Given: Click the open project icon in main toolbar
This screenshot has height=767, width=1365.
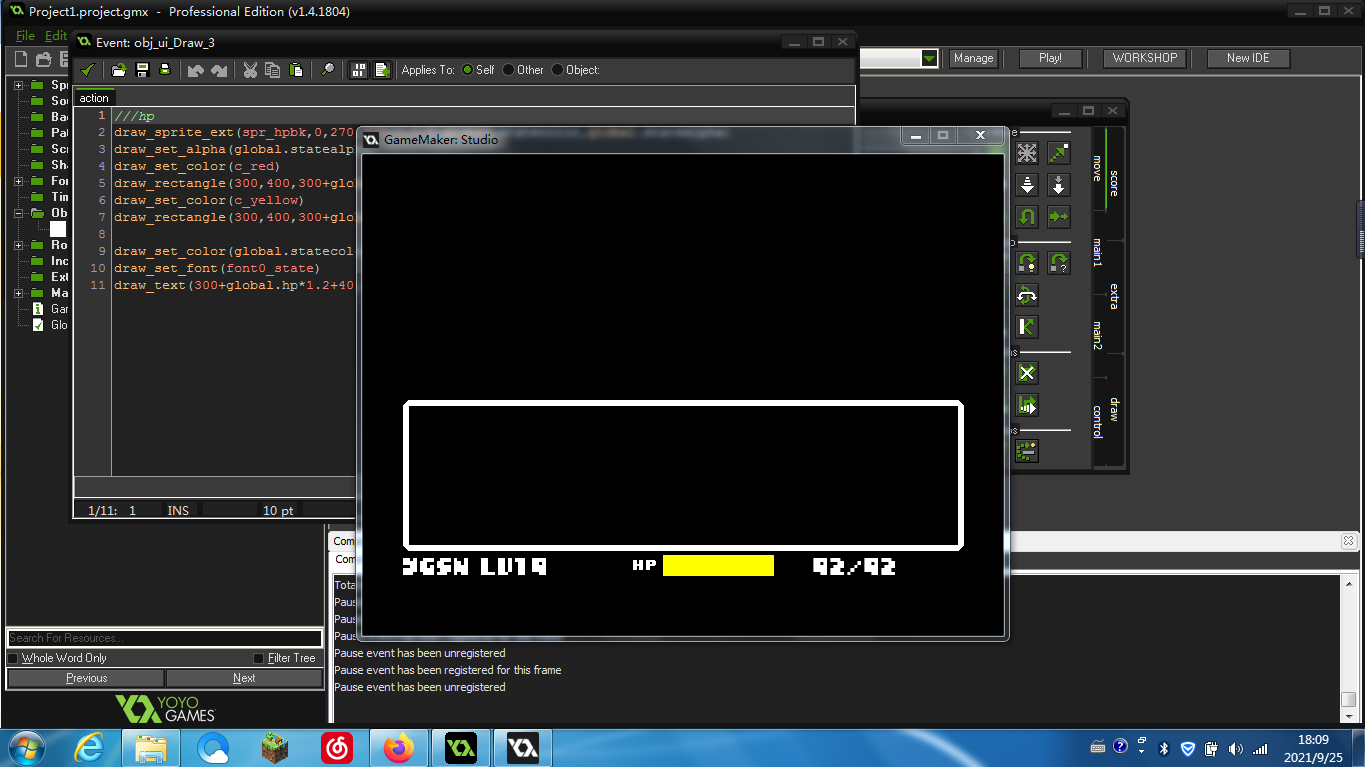Looking at the screenshot, I should coord(45,60).
